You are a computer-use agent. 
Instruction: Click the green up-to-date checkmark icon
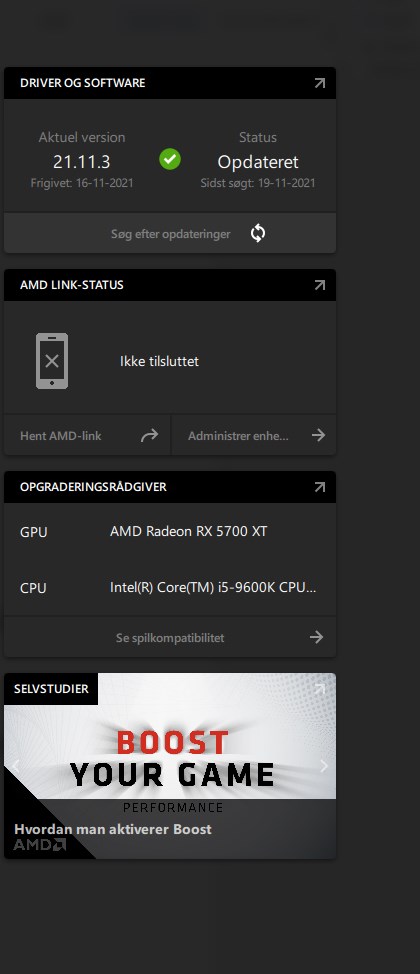click(170, 159)
